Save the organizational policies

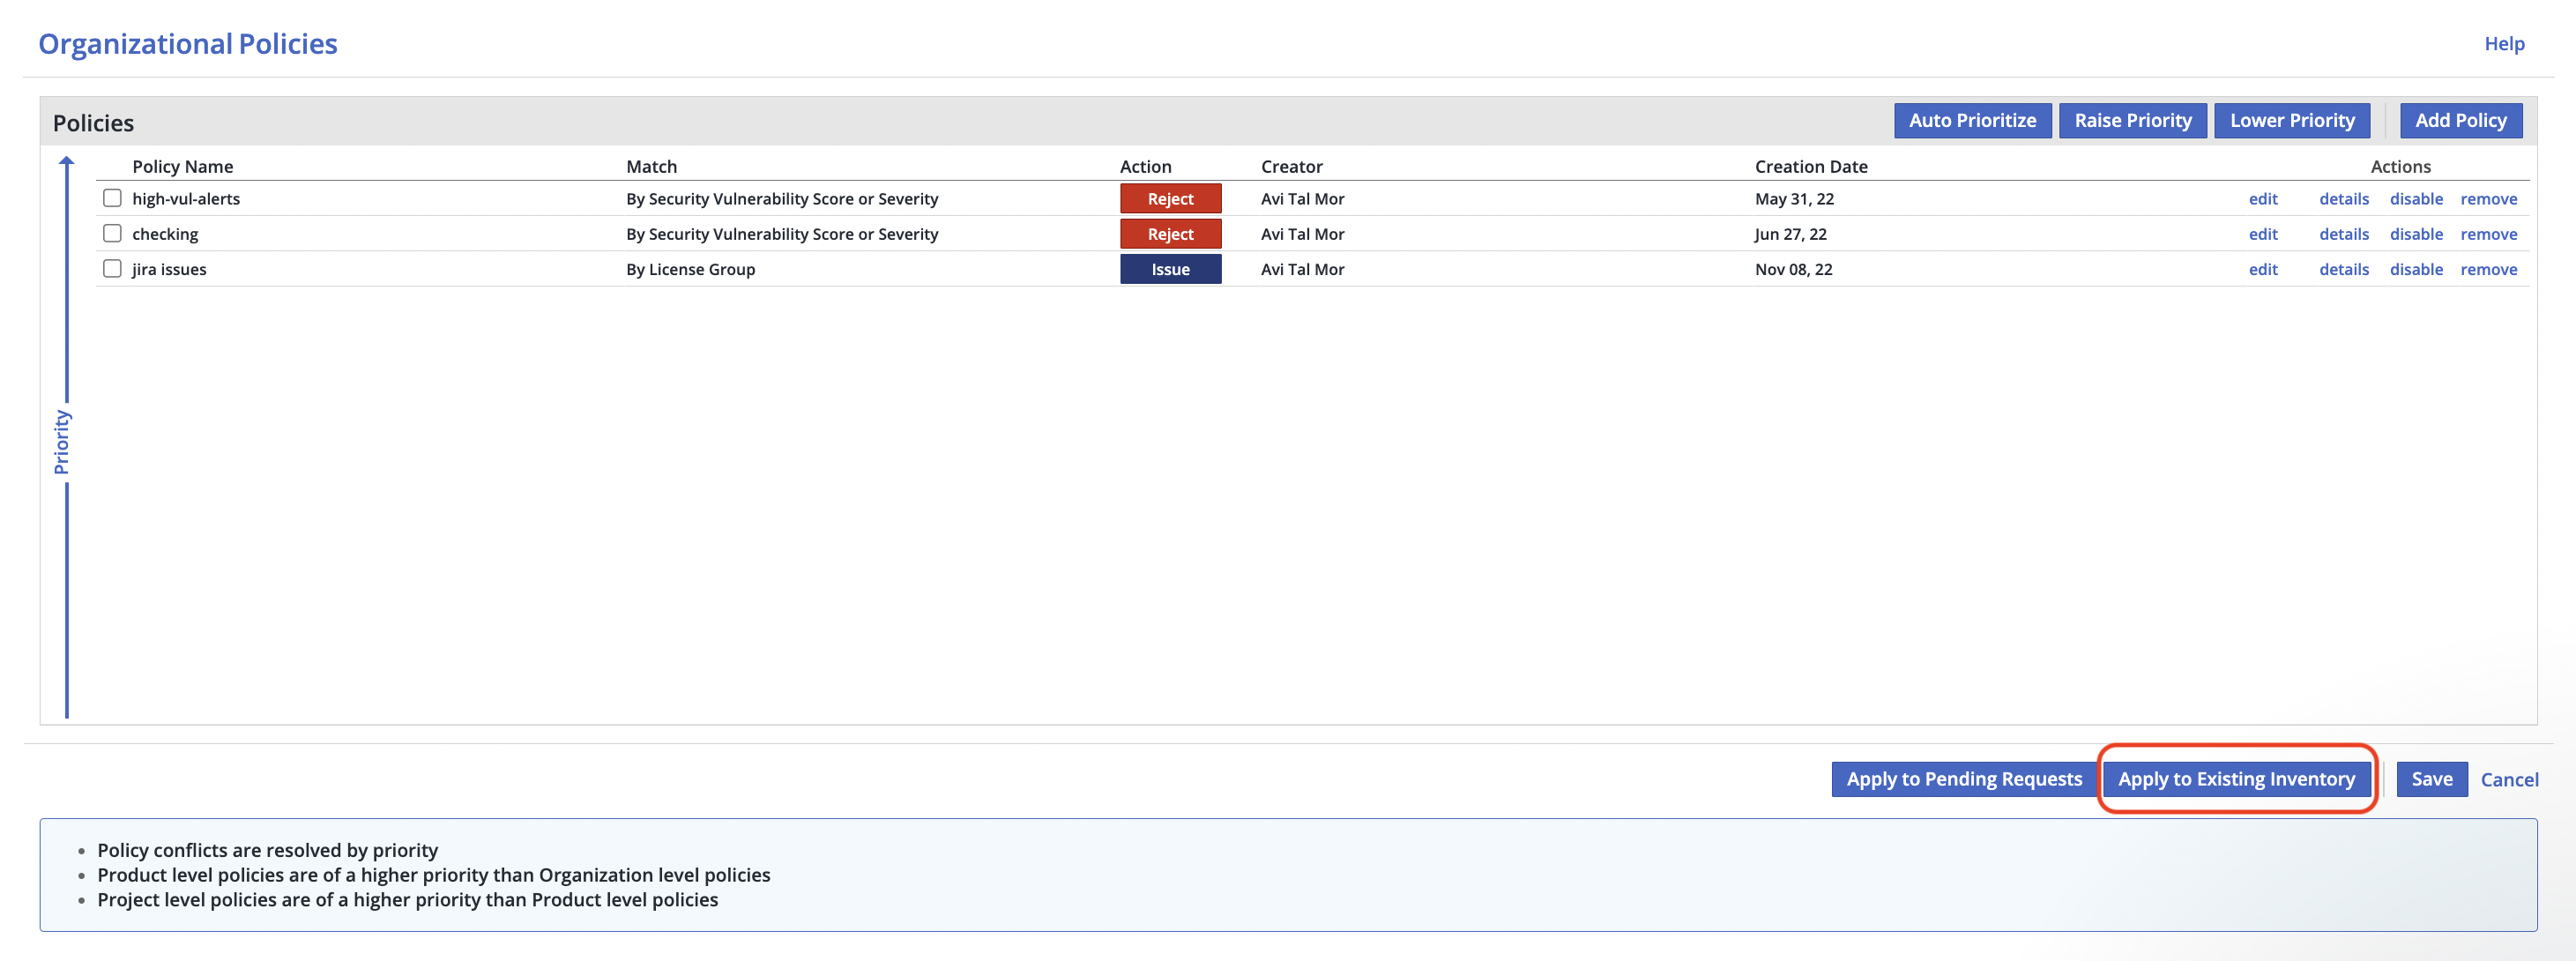[x=2431, y=779]
